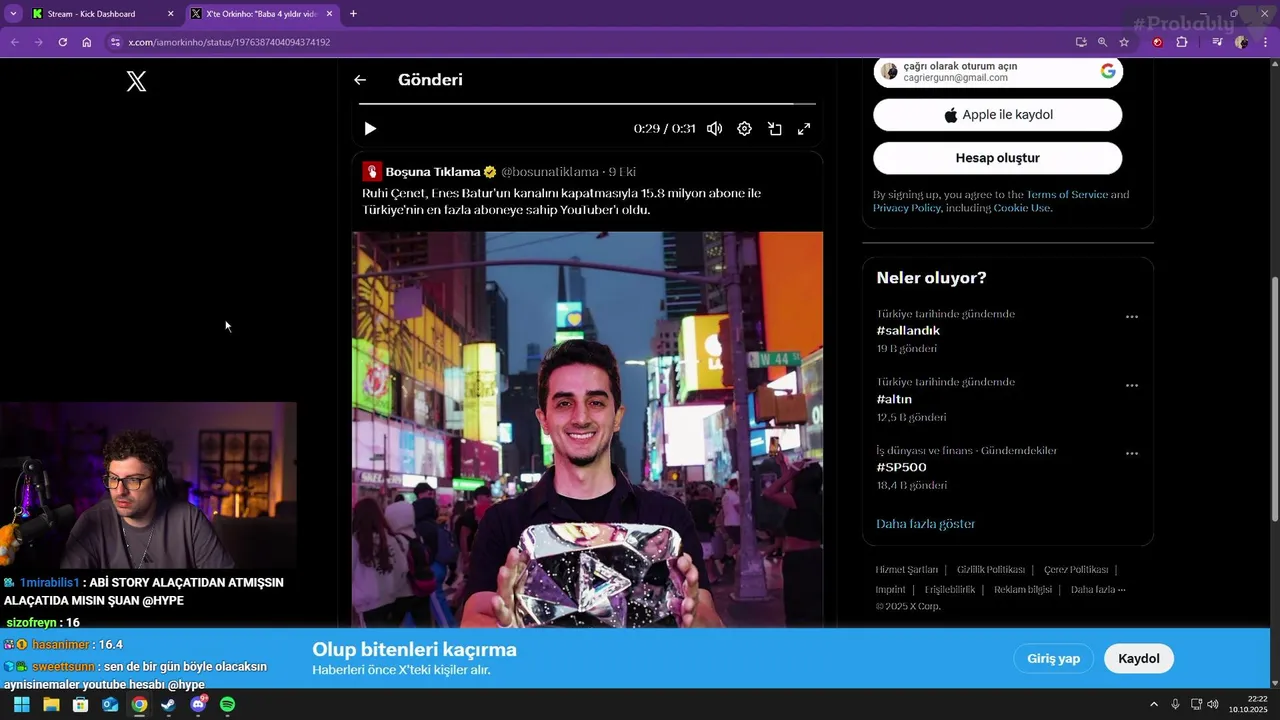
Task: Click Apple ile kaydol button
Action: point(998,115)
